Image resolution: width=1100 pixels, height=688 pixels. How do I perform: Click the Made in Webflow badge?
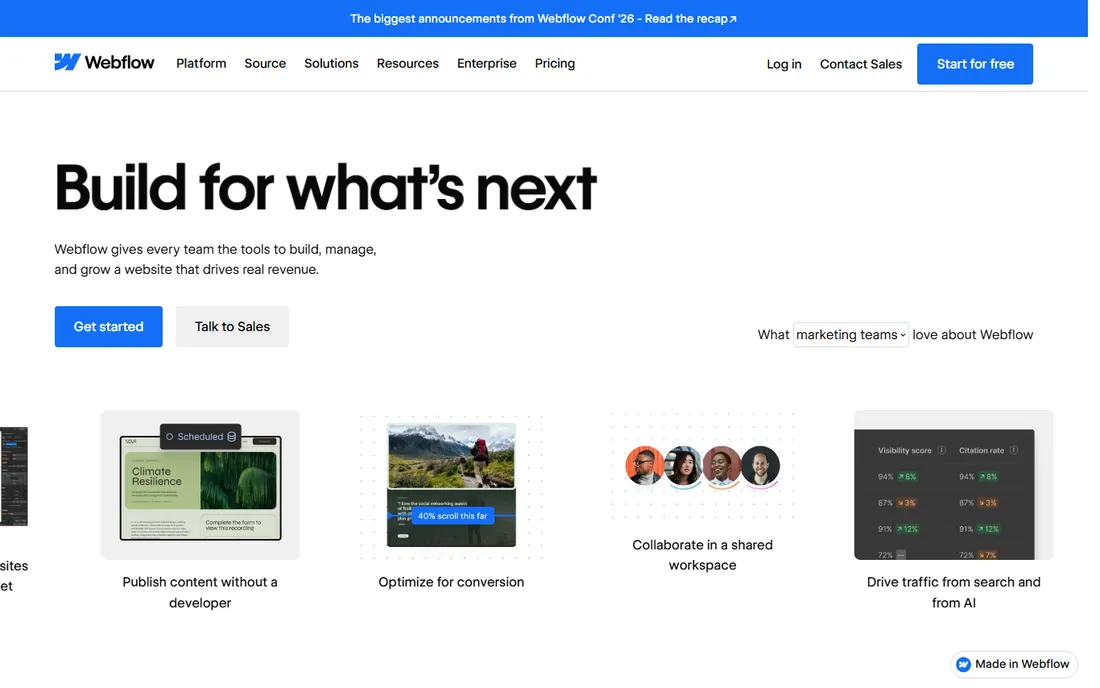coord(1014,663)
